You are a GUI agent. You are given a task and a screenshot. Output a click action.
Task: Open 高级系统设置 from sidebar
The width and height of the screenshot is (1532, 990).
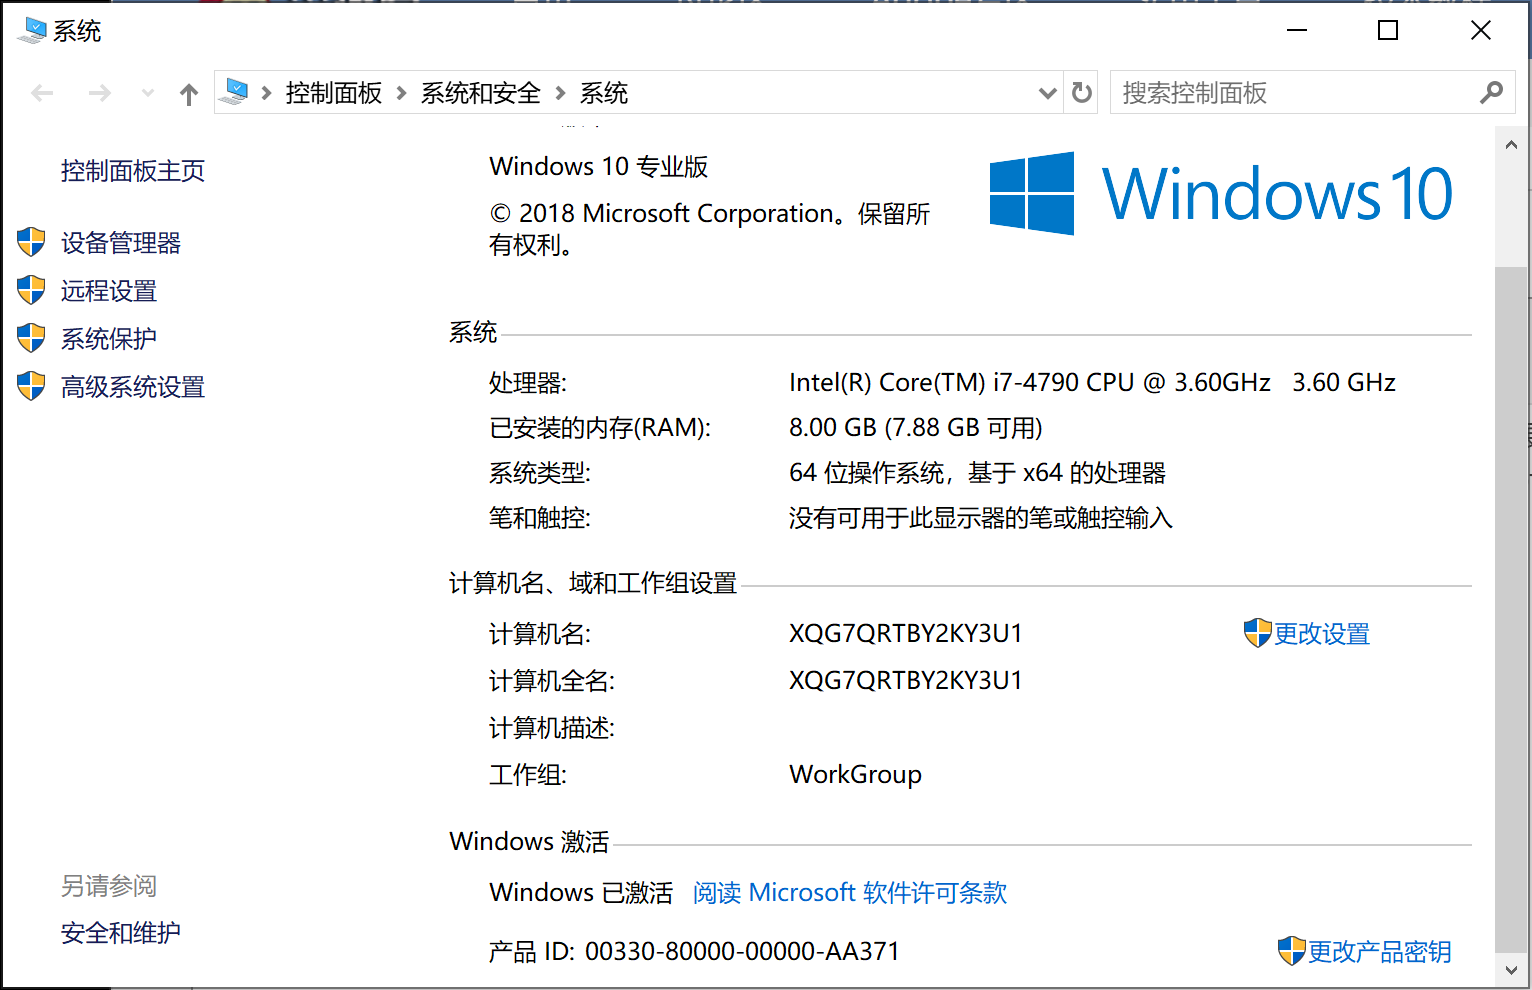133,387
